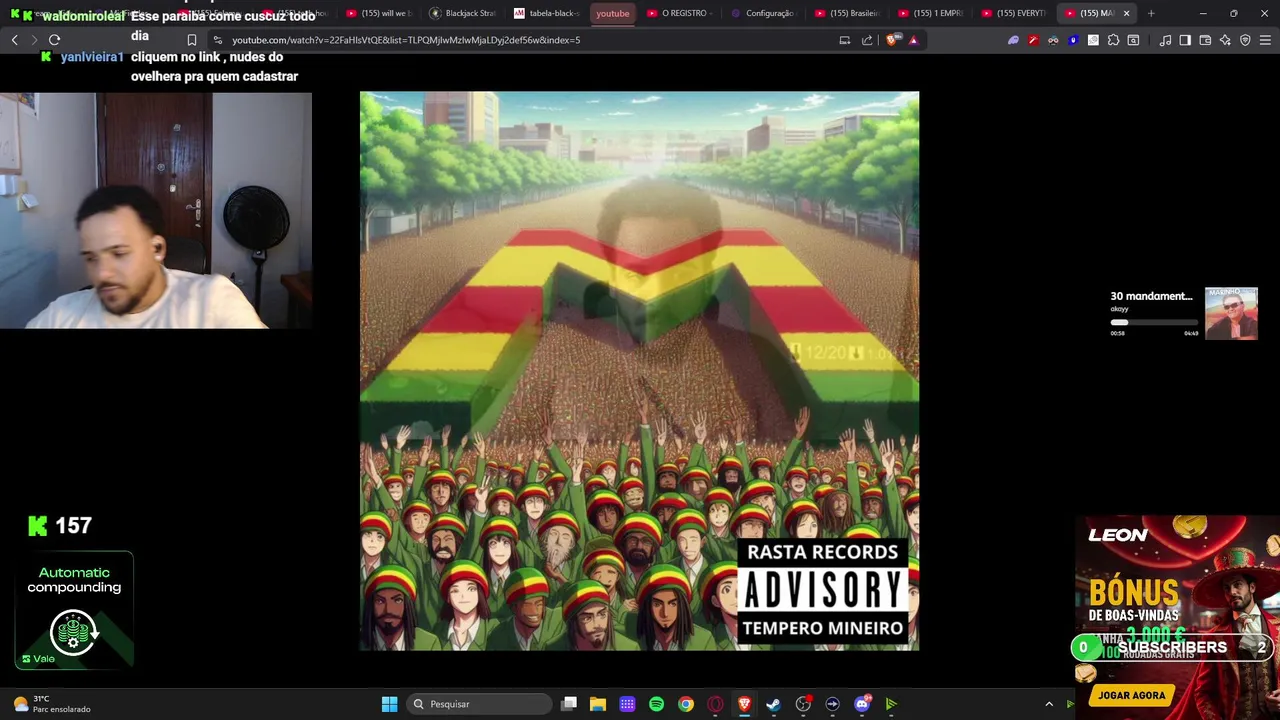Bookmark this page in the address bar
Screen dimensions: 1280x720
click(192, 40)
